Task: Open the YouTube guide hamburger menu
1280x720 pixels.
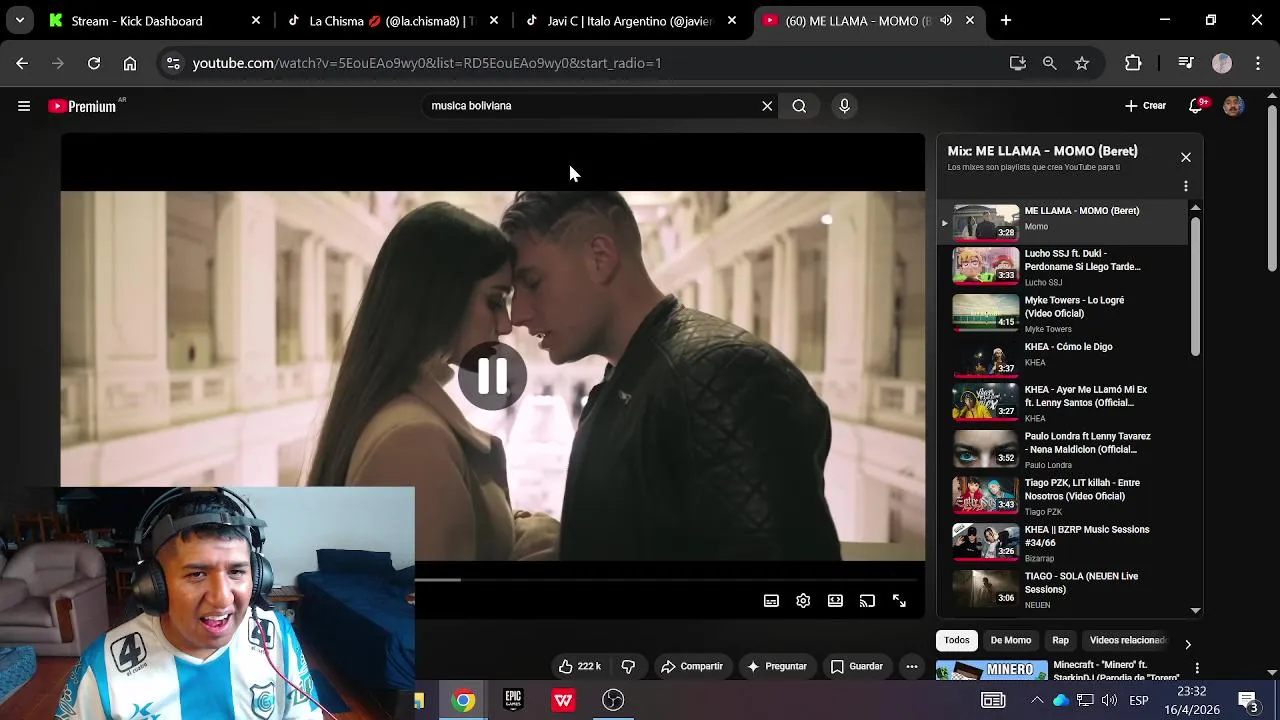Action: 24,106
